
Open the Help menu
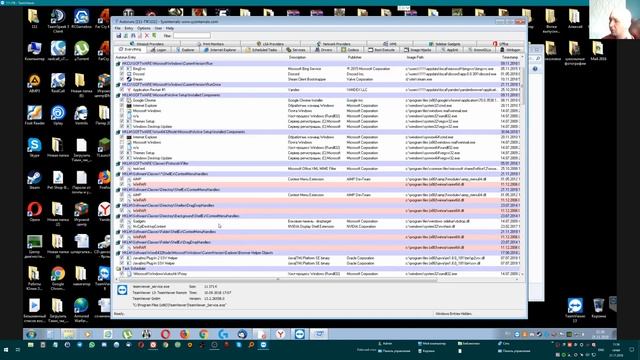click(170, 28)
